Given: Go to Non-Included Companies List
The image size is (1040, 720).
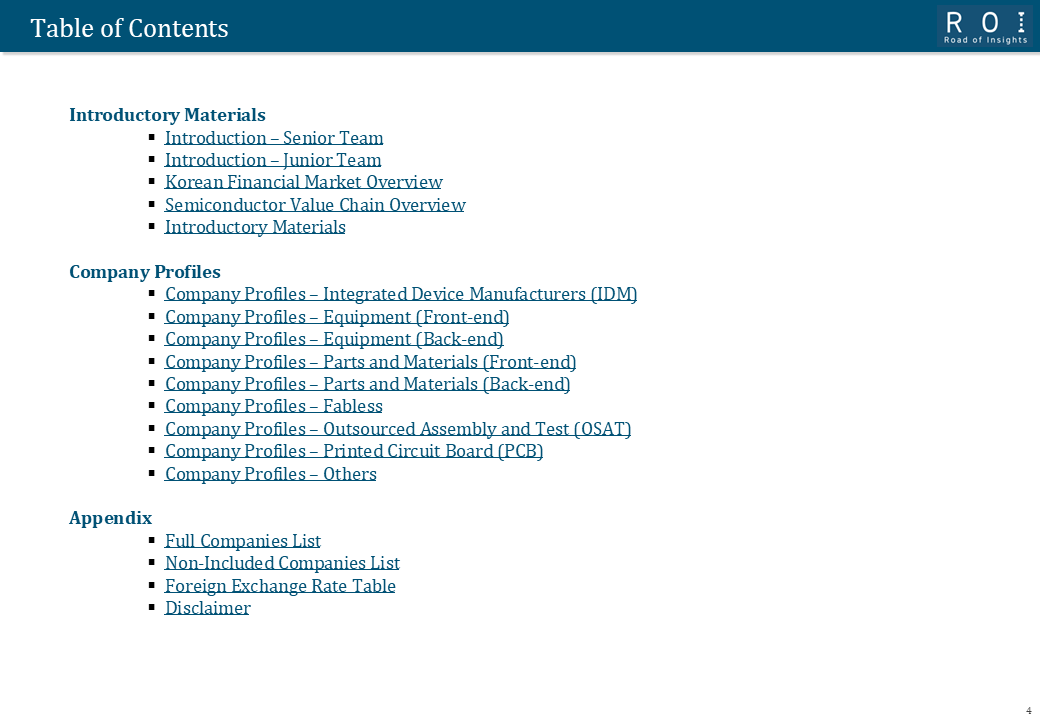Looking at the screenshot, I should (x=283, y=564).
